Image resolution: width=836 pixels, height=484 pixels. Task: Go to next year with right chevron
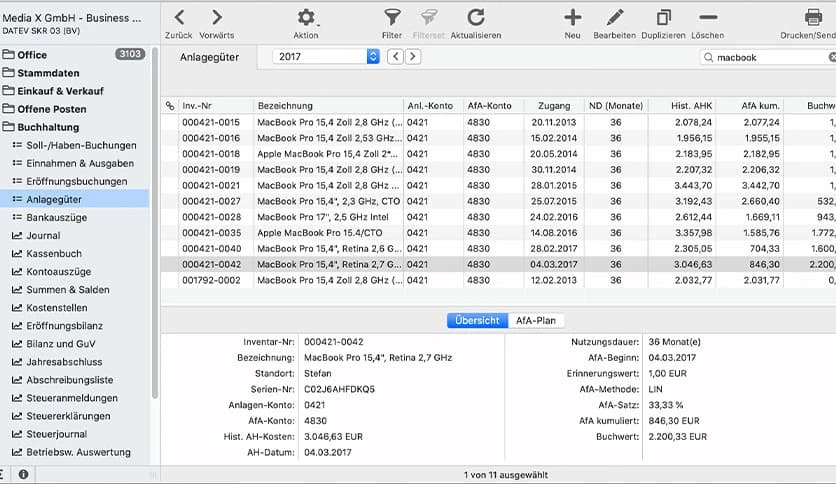click(x=413, y=57)
